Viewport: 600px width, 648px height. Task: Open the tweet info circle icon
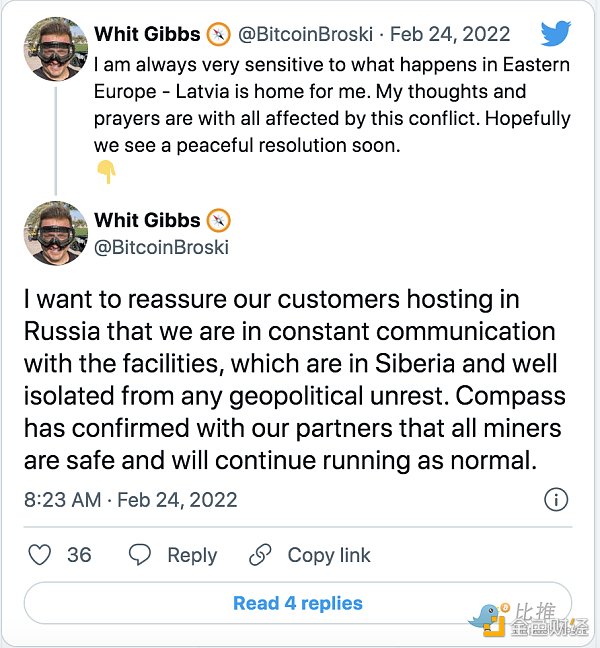556,500
